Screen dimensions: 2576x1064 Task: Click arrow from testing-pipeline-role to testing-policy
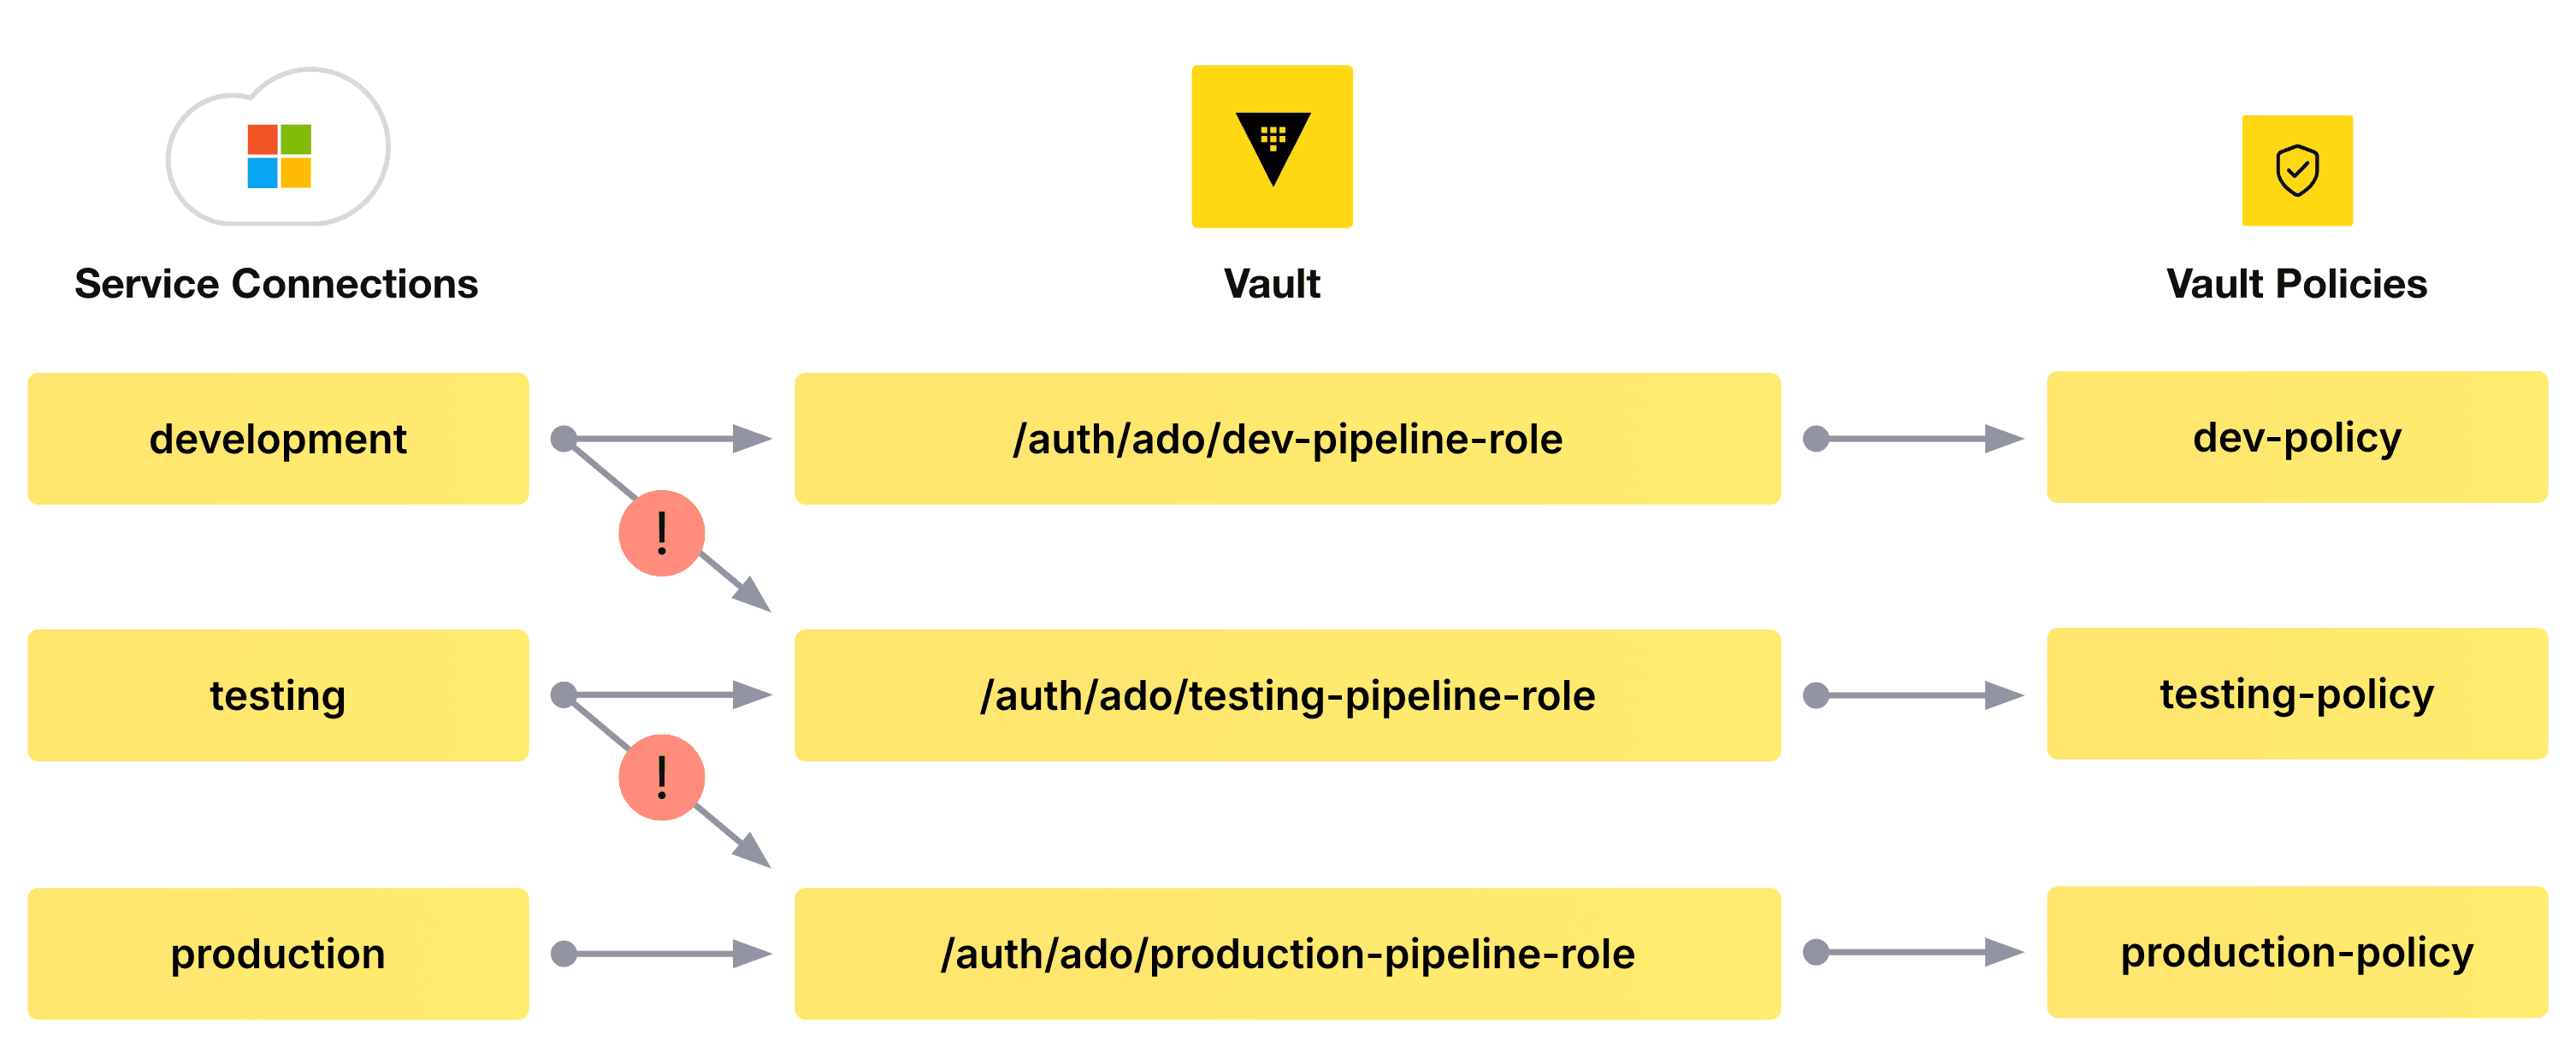click(x=1915, y=695)
